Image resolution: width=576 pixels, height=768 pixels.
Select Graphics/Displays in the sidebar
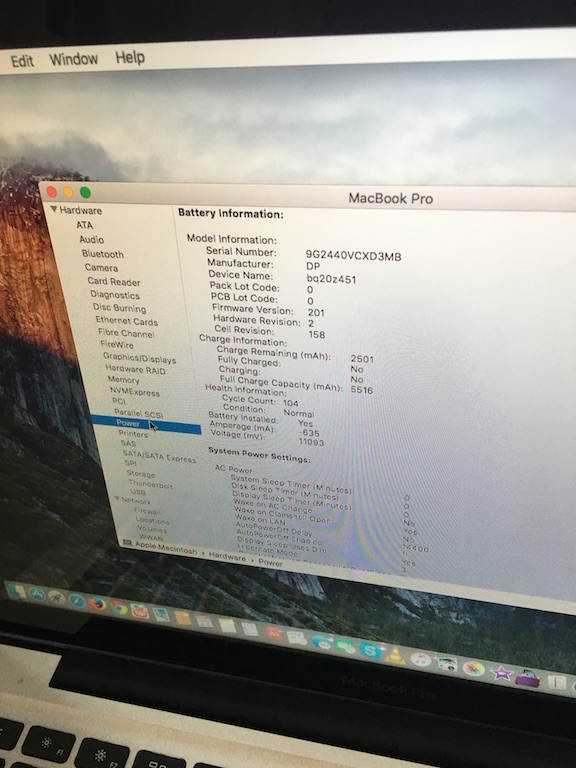point(139,358)
